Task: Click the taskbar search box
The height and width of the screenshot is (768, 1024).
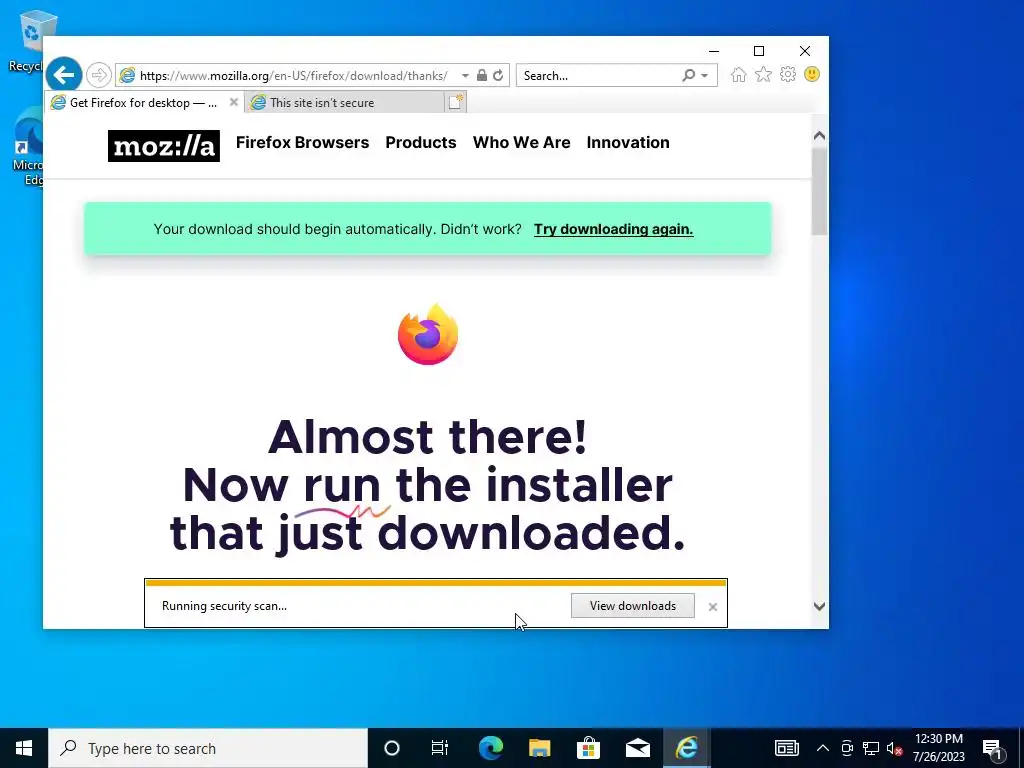Action: click(208, 748)
